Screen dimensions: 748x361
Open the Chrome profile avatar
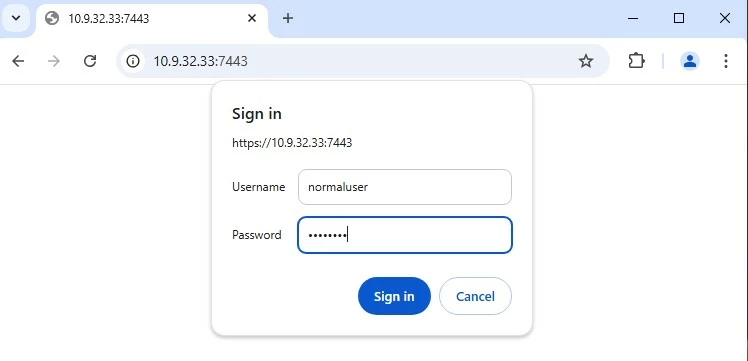[689, 61]
